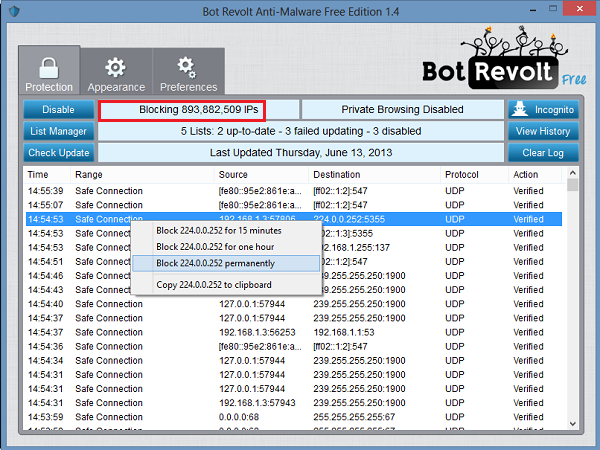Click the Private Browsing Disabled status
Screen dimensions: 600x450
[403, 109]
